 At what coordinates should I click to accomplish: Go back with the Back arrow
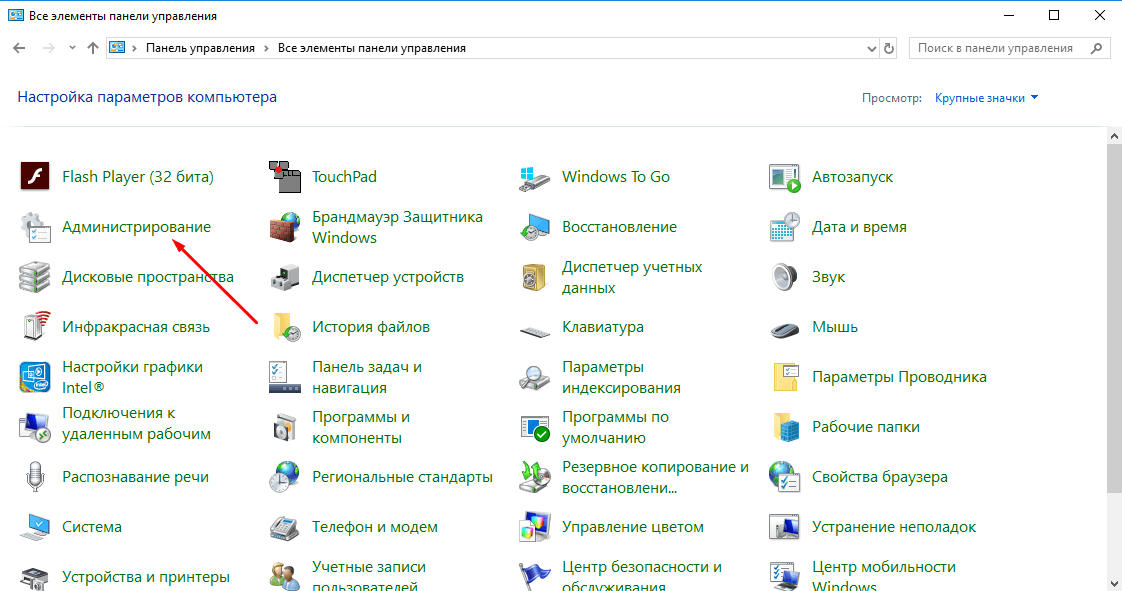[x=19, y=48]
